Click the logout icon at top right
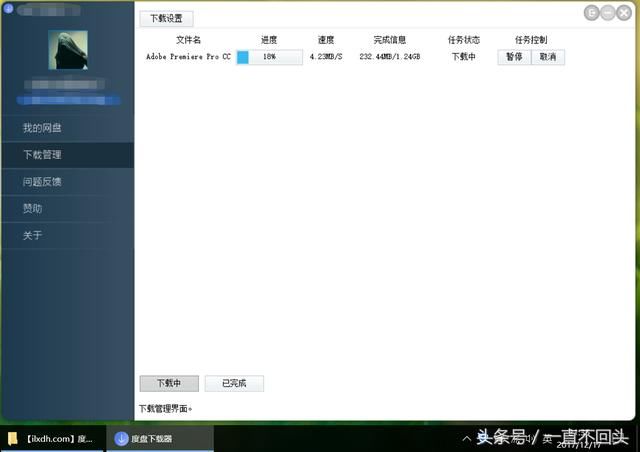This screenshot has height=452, width=640. click(591, 13)
